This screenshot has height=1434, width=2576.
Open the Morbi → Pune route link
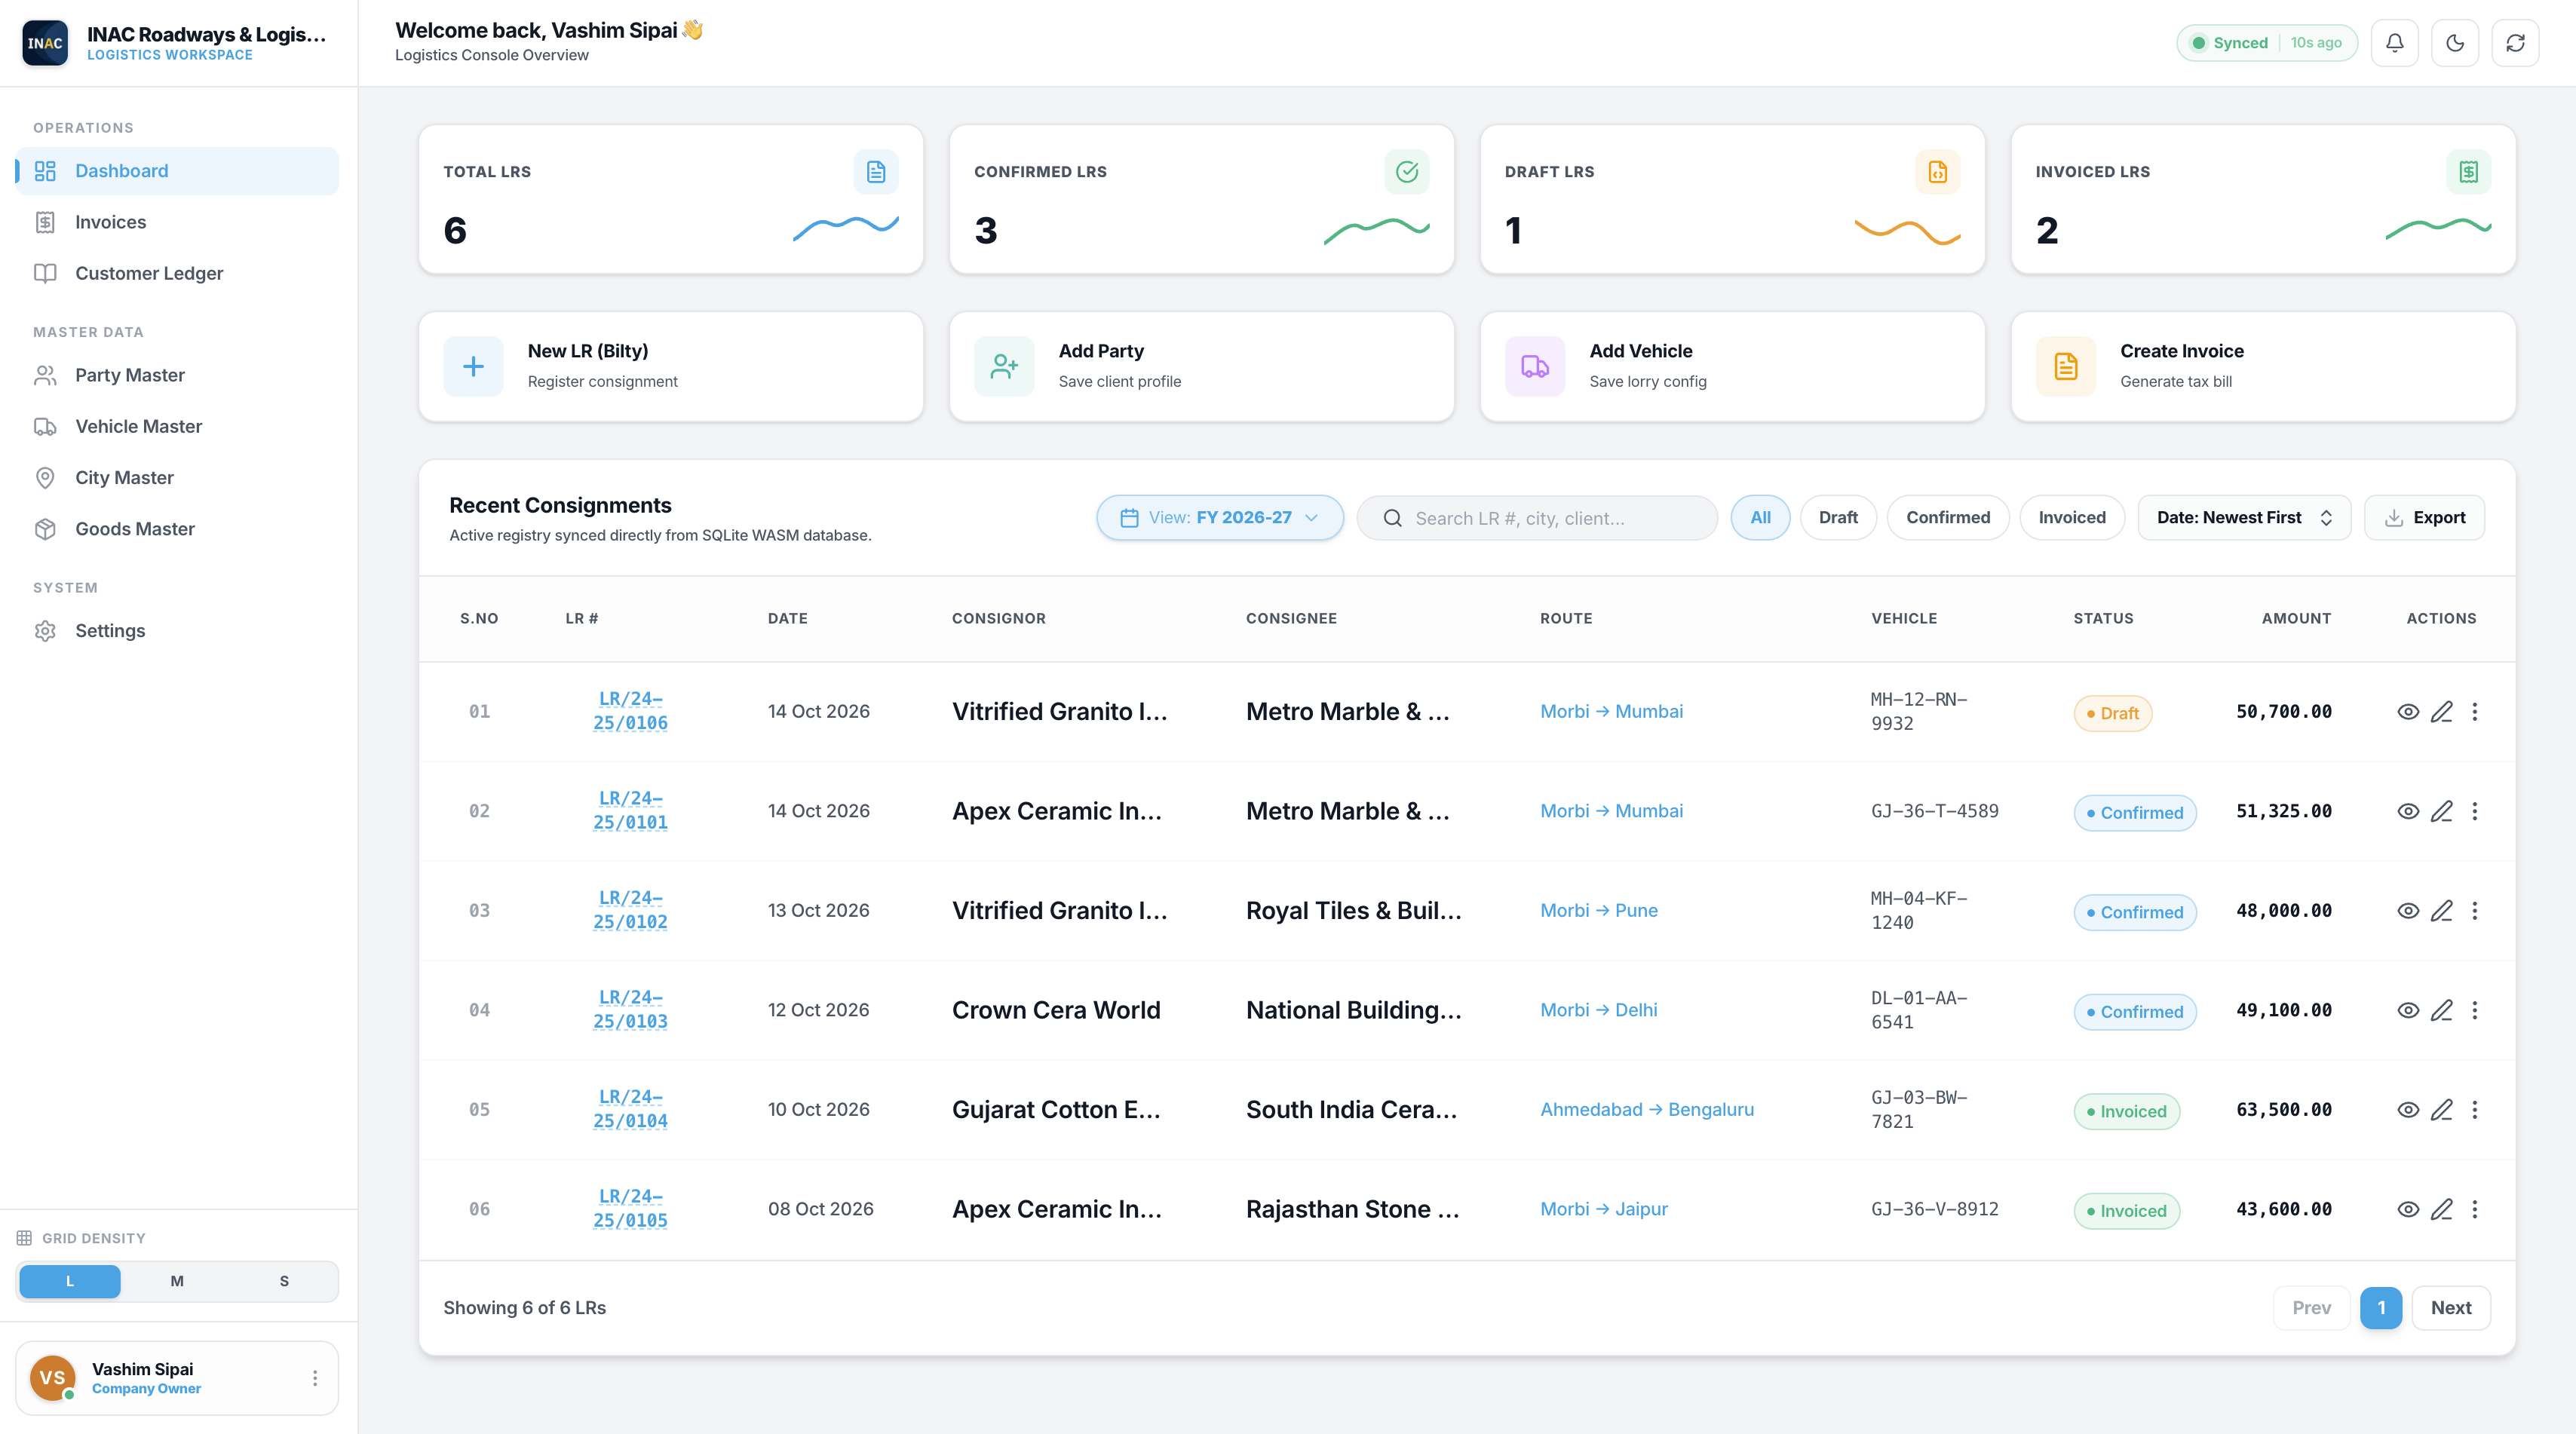1599,911
